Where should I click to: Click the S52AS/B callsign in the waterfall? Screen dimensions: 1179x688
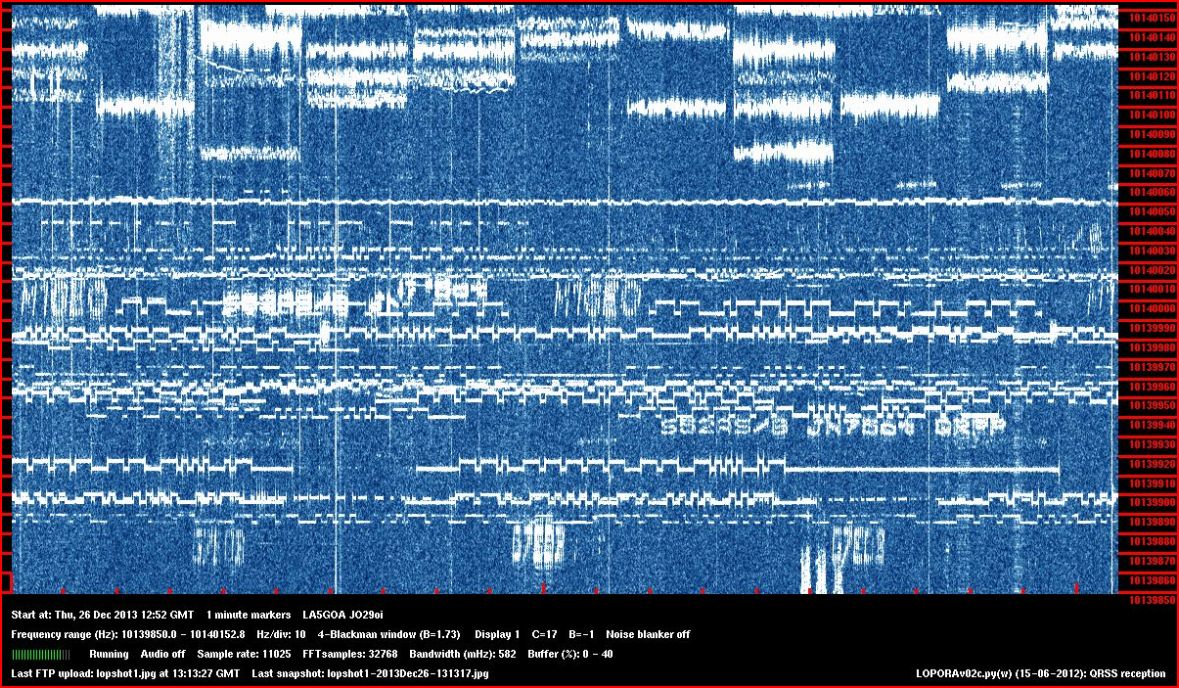710,425
